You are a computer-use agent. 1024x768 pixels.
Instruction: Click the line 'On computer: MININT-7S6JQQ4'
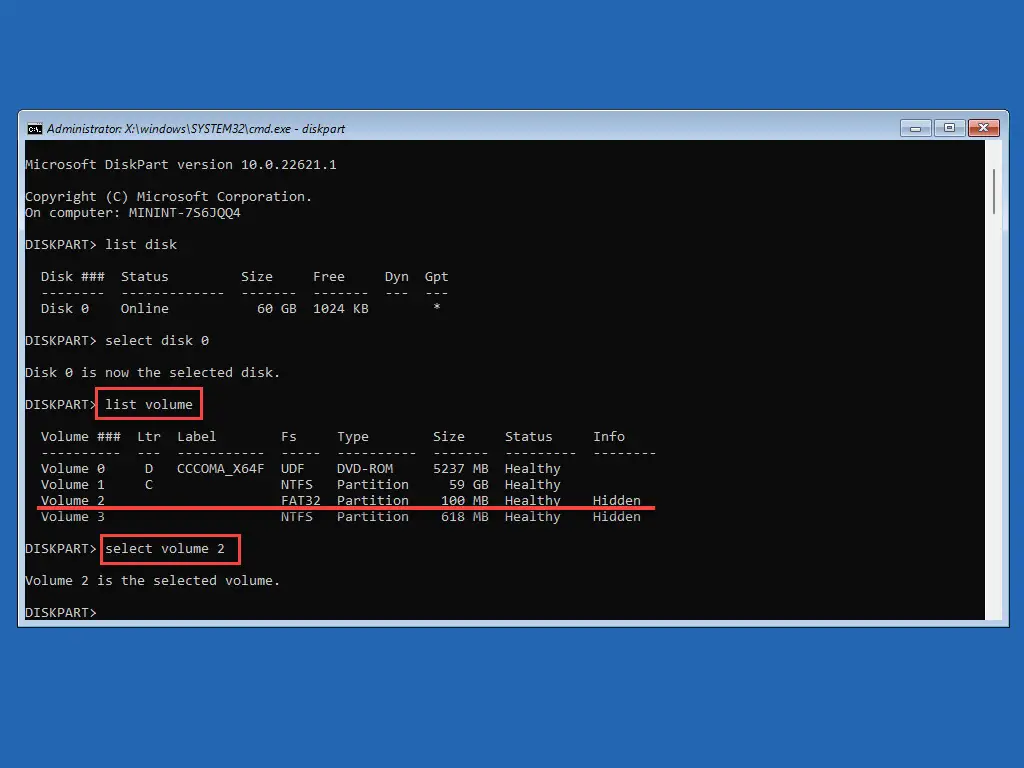133,213
